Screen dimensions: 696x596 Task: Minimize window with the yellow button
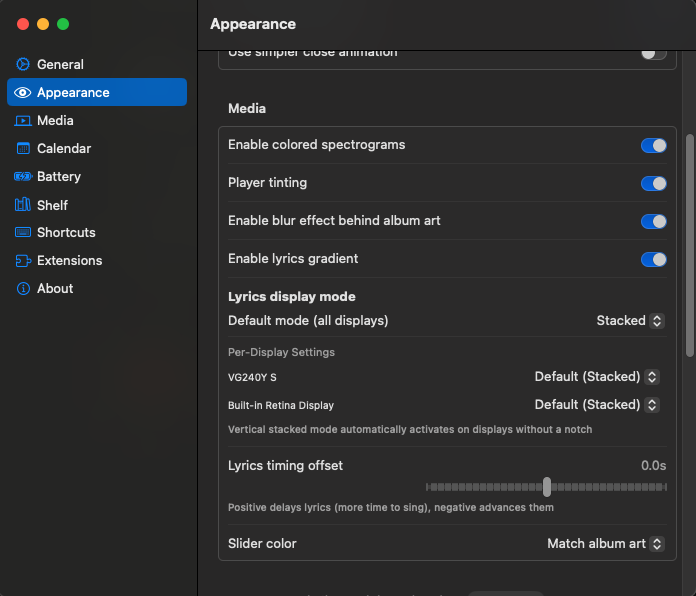pos(43,24)
